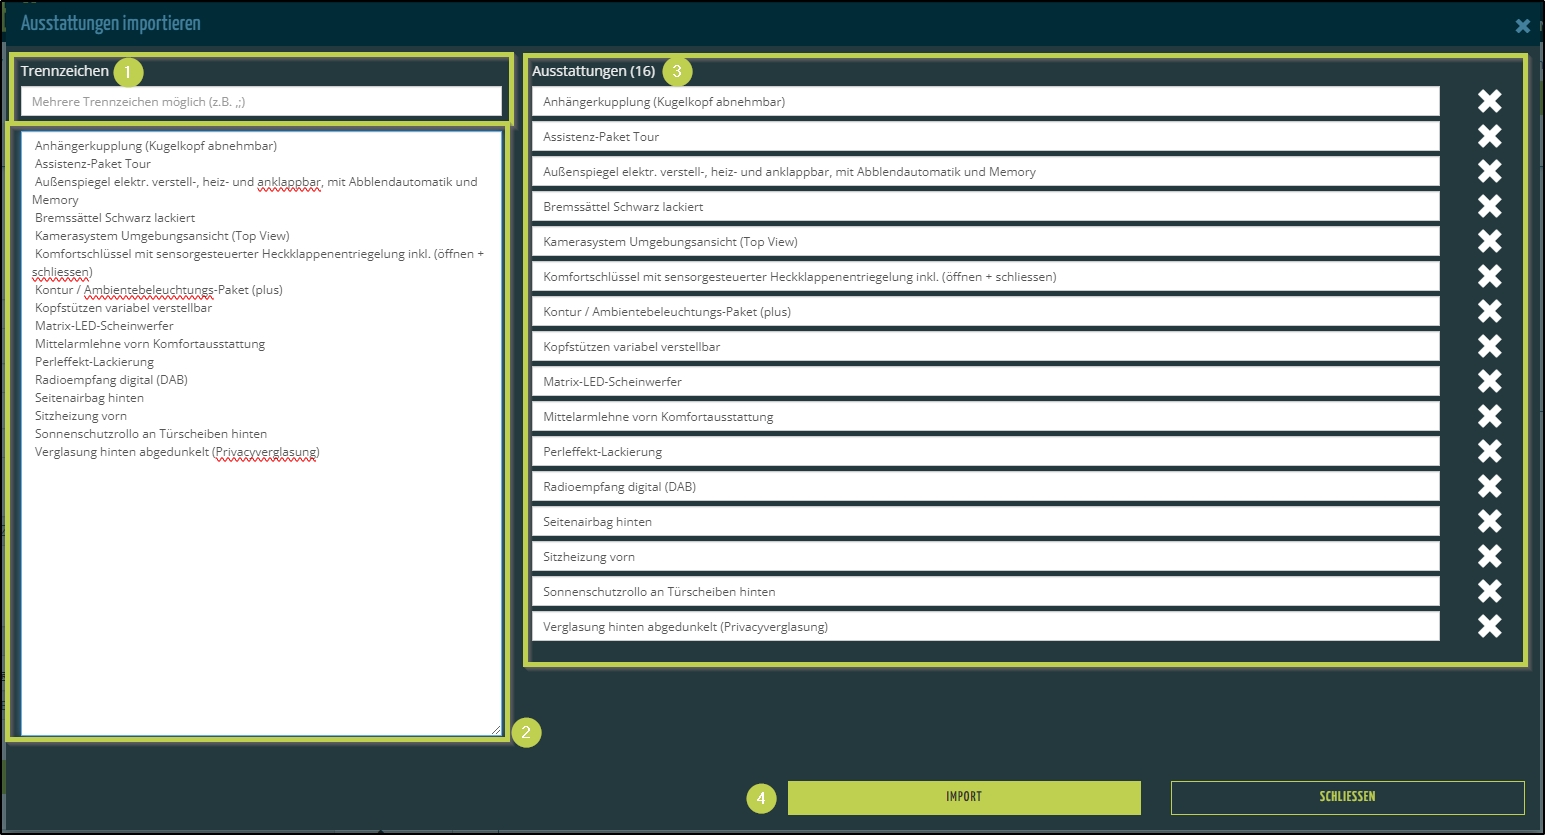Focus the large equipment list text area
This screenshot has width=1545, height=835.
(x=260, y=580)
